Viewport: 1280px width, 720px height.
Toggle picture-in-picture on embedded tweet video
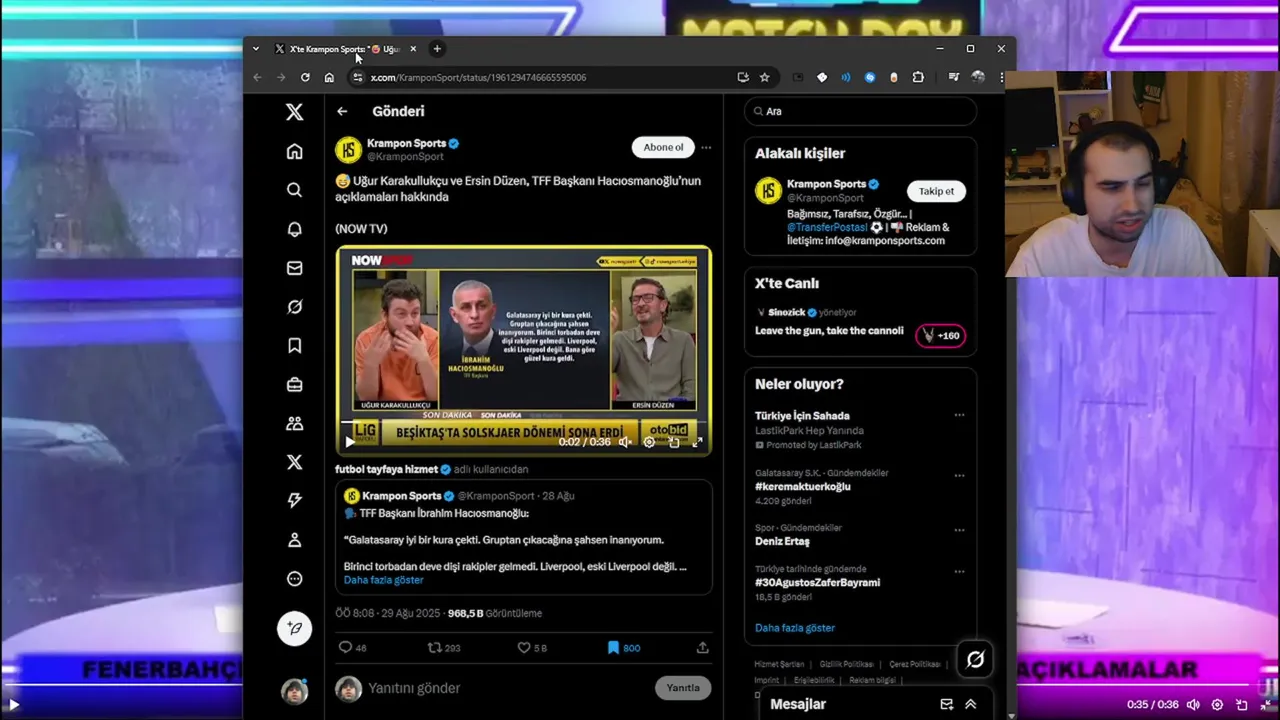(x=674, y=442)
